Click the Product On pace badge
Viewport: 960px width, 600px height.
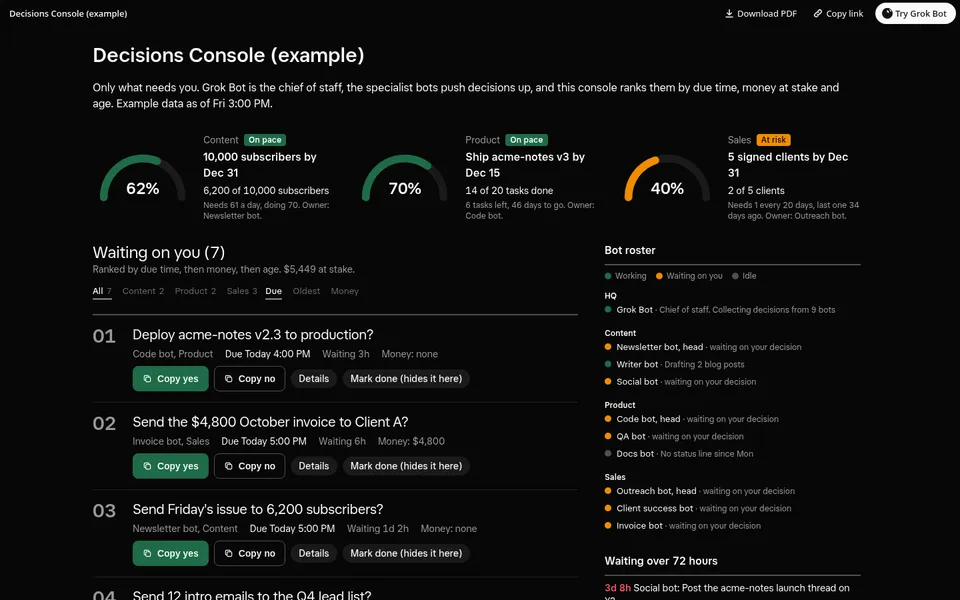(527, 140)
